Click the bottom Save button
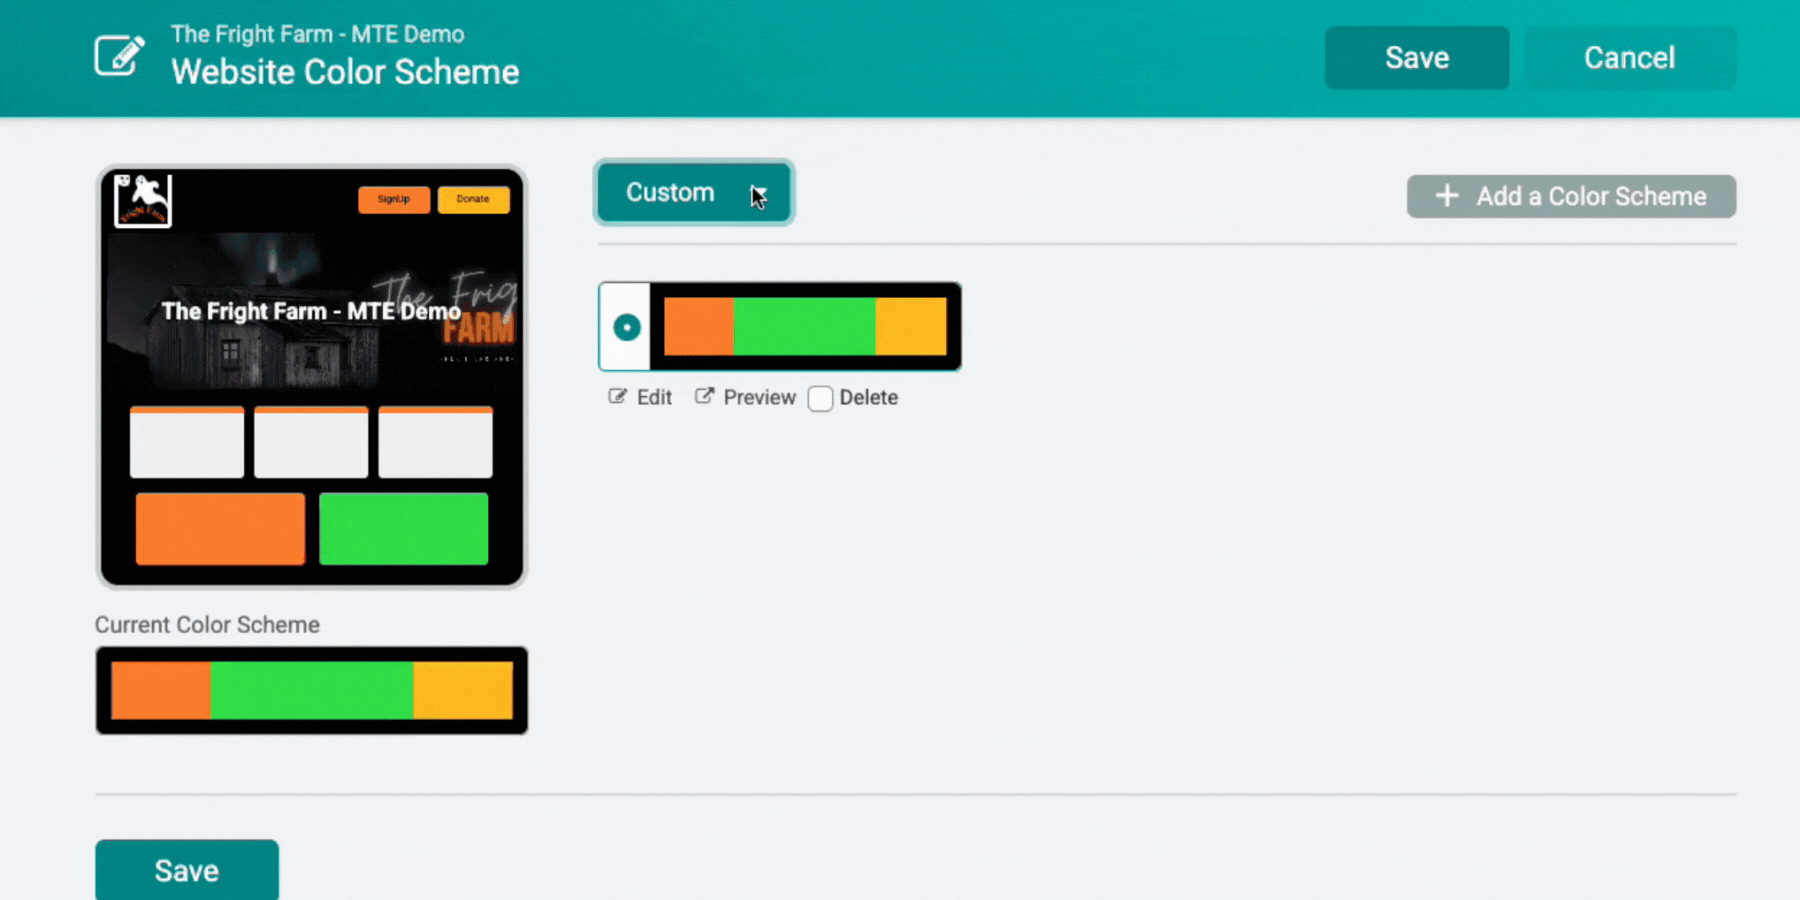 [x=187, y=870]
